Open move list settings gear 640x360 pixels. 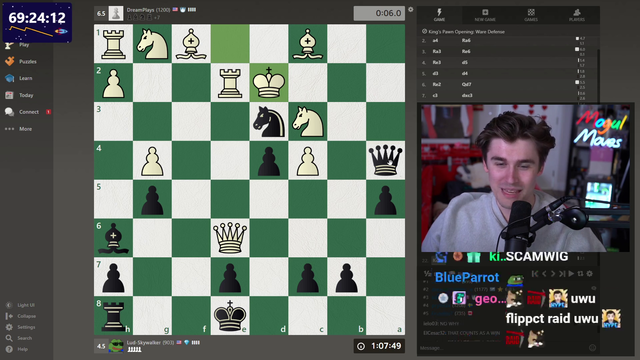(589, 274)
